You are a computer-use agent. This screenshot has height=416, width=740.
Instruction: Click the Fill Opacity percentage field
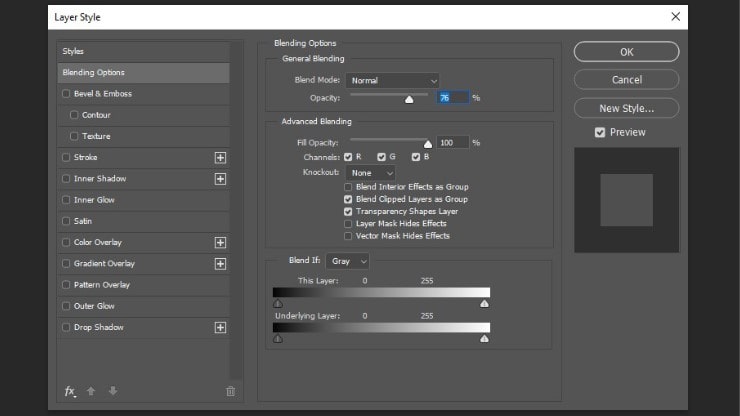click(451, 143)
